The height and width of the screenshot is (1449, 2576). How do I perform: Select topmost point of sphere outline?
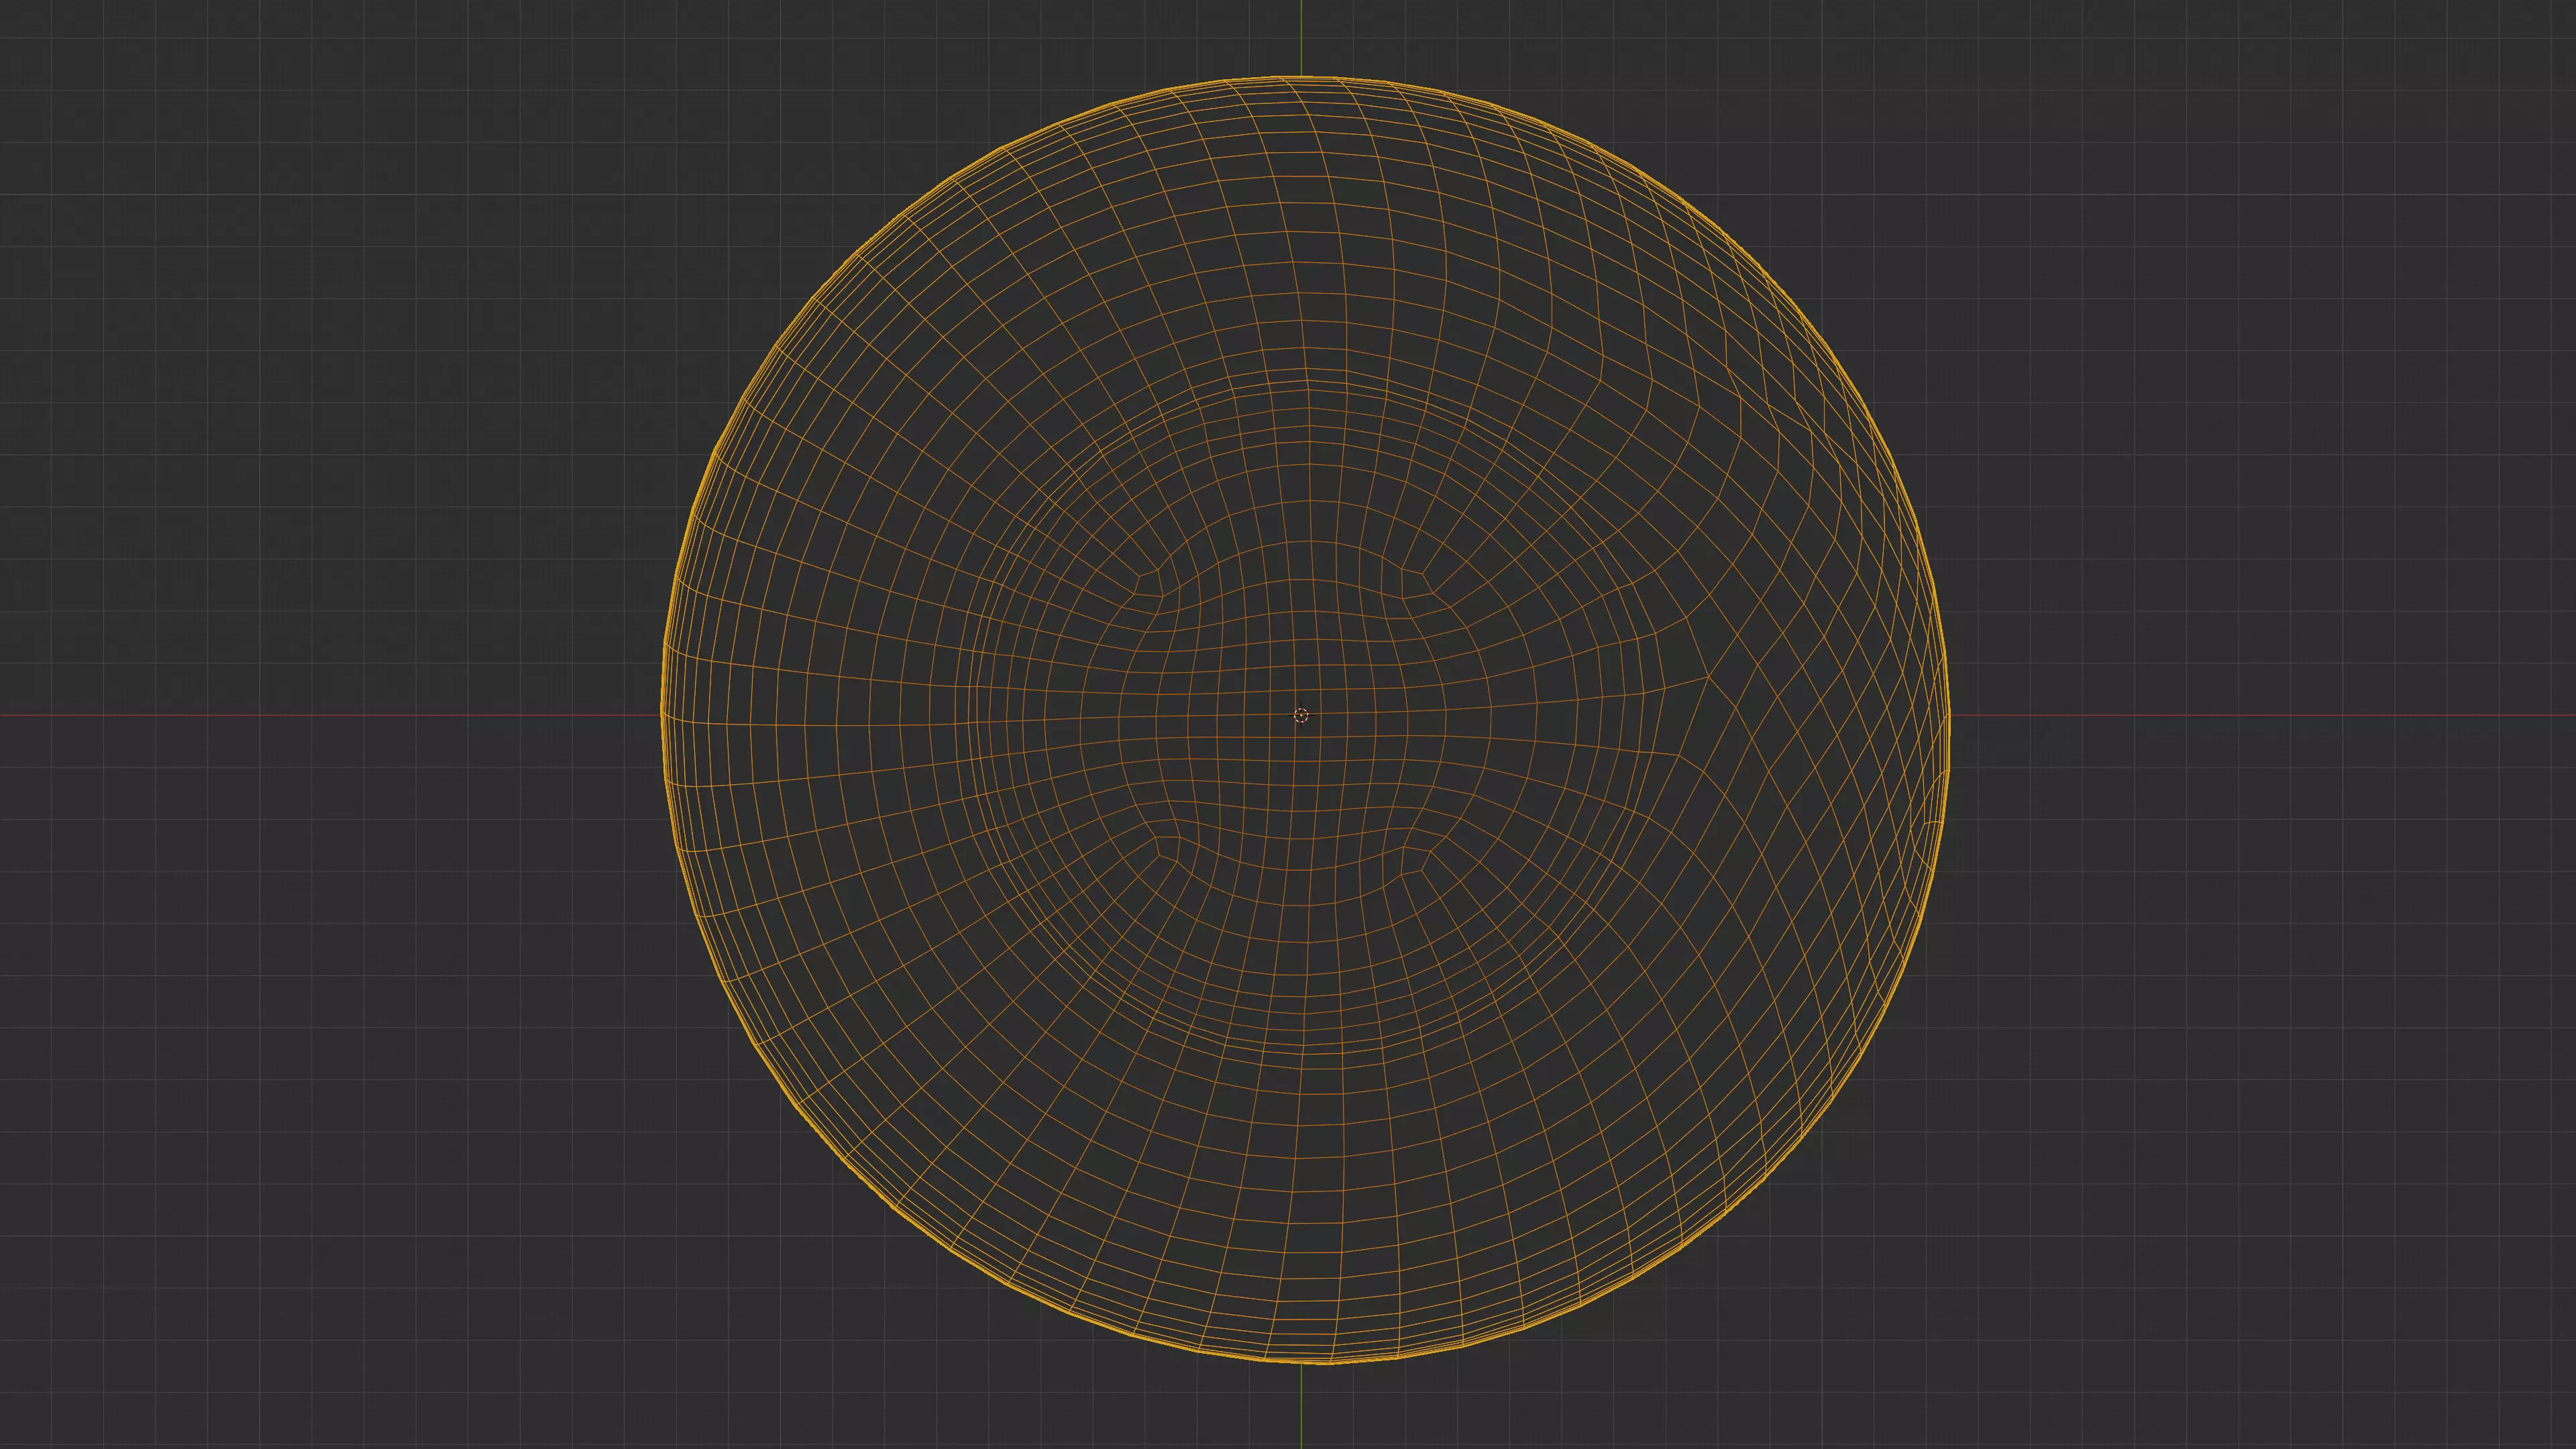[x=1301, y=76]
